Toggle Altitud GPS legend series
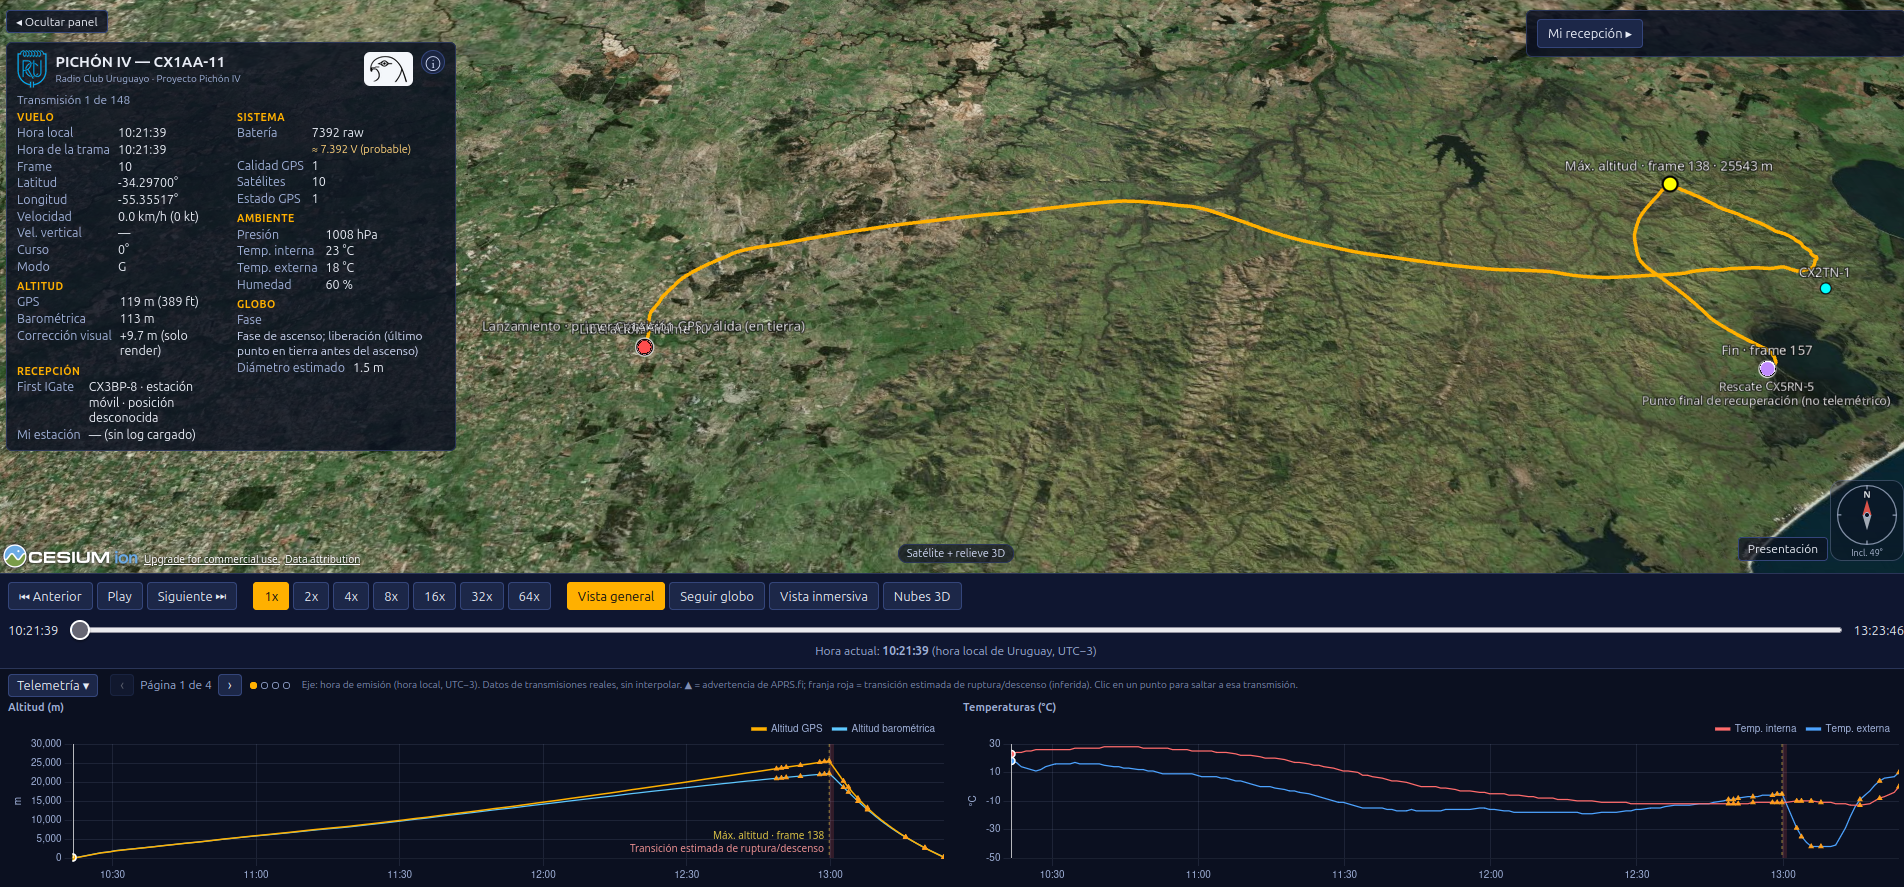 [x=787, y=728]
